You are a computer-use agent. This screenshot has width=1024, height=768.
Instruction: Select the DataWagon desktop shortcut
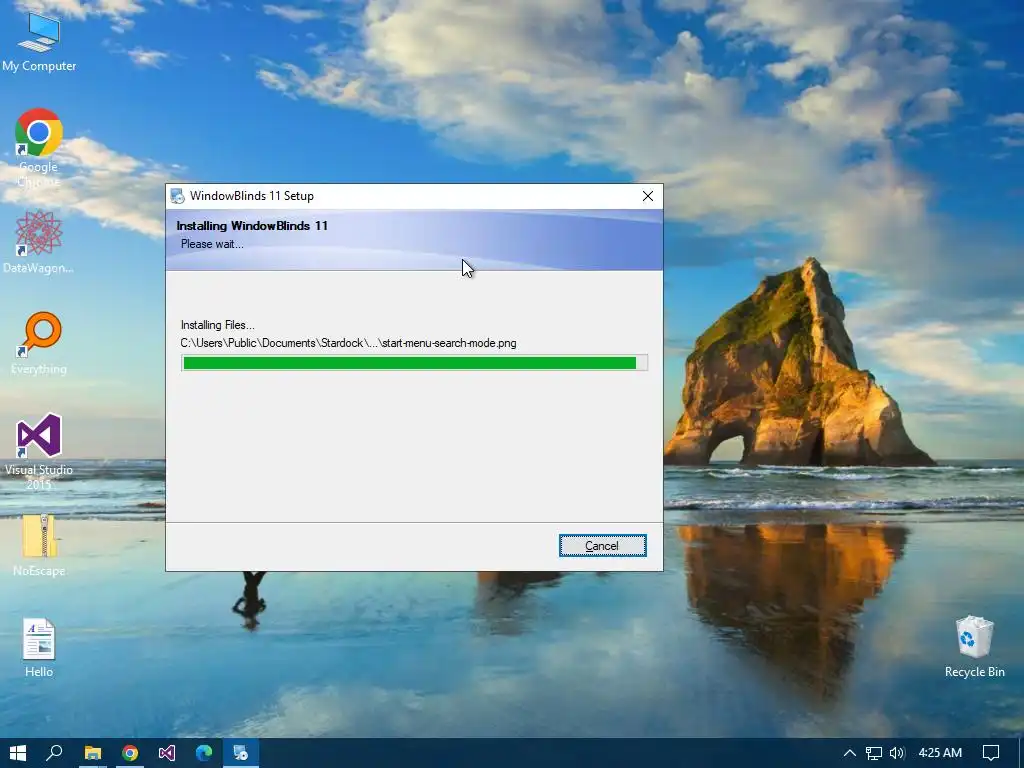pyautogui.click(x=39, y=242)
